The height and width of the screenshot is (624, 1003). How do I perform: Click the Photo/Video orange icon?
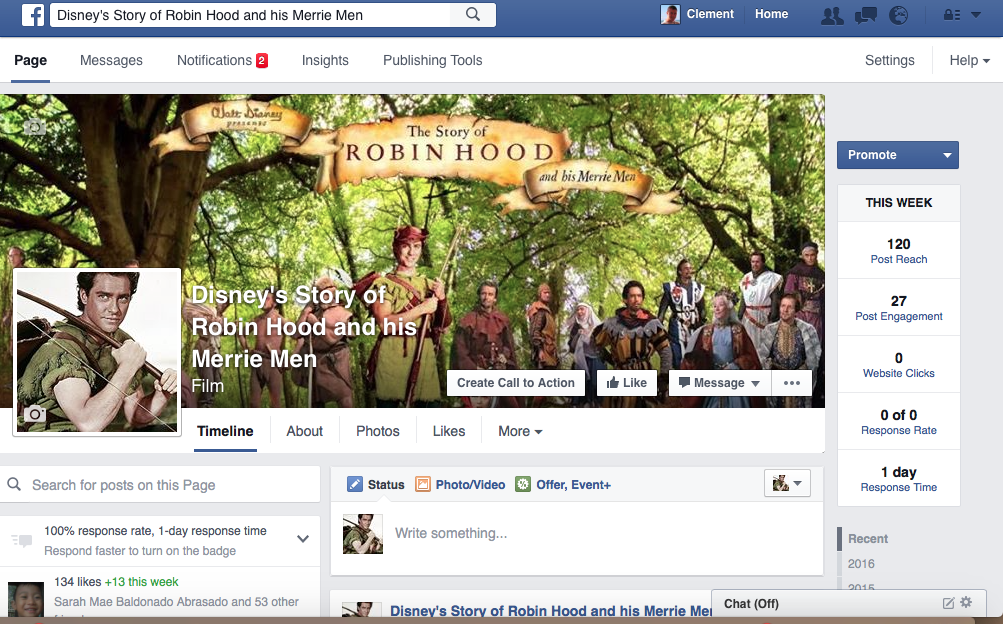(423, 484)
